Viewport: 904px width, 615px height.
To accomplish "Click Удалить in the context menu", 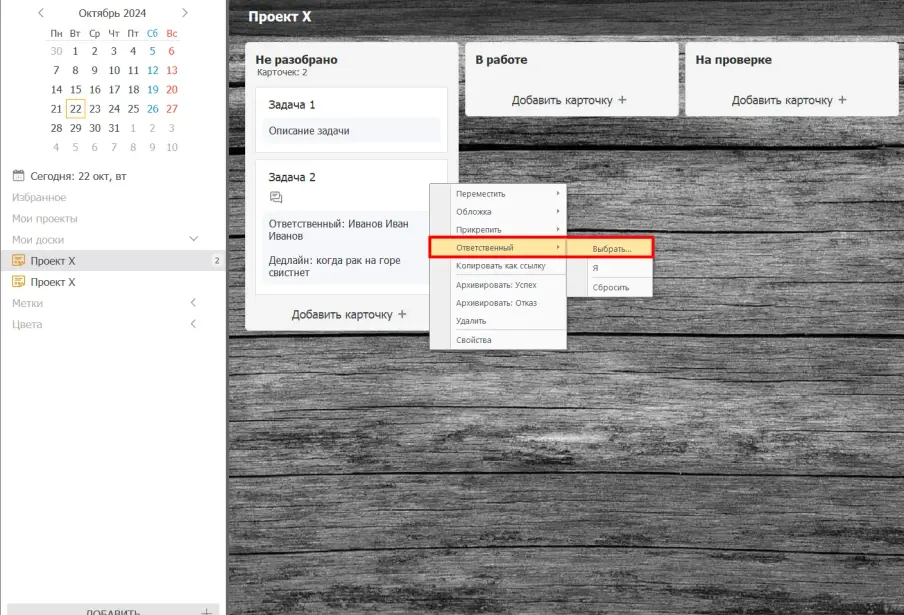I will point(471,321).
